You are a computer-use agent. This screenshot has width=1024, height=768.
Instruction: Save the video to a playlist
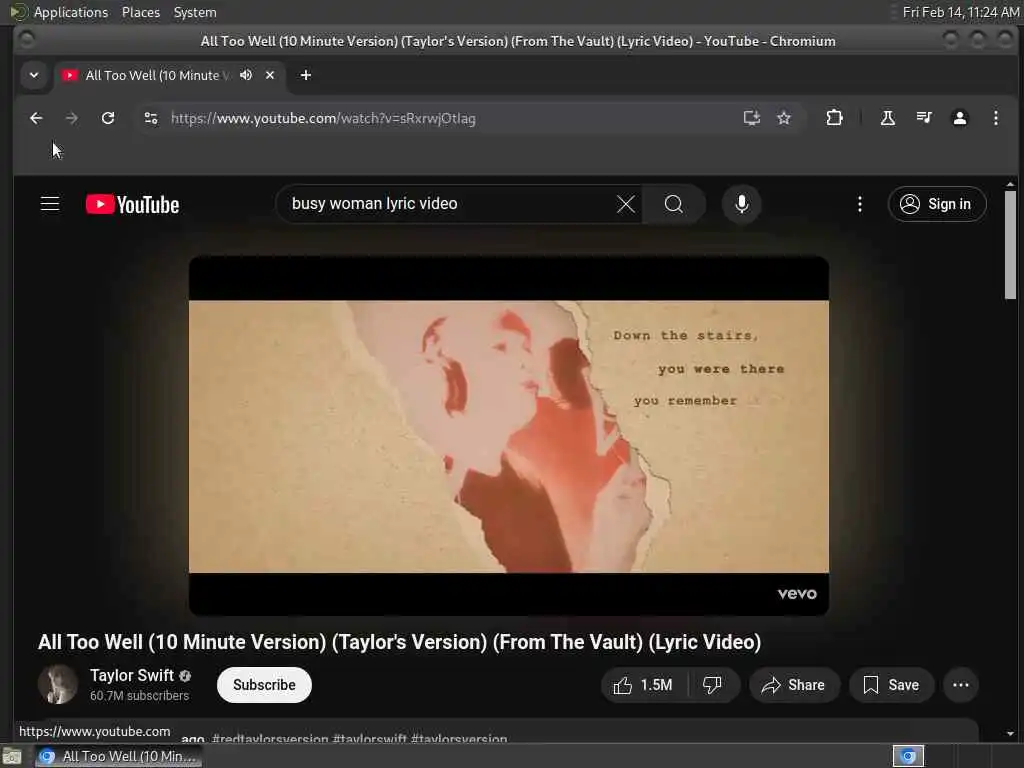click(x=891, y=685)
